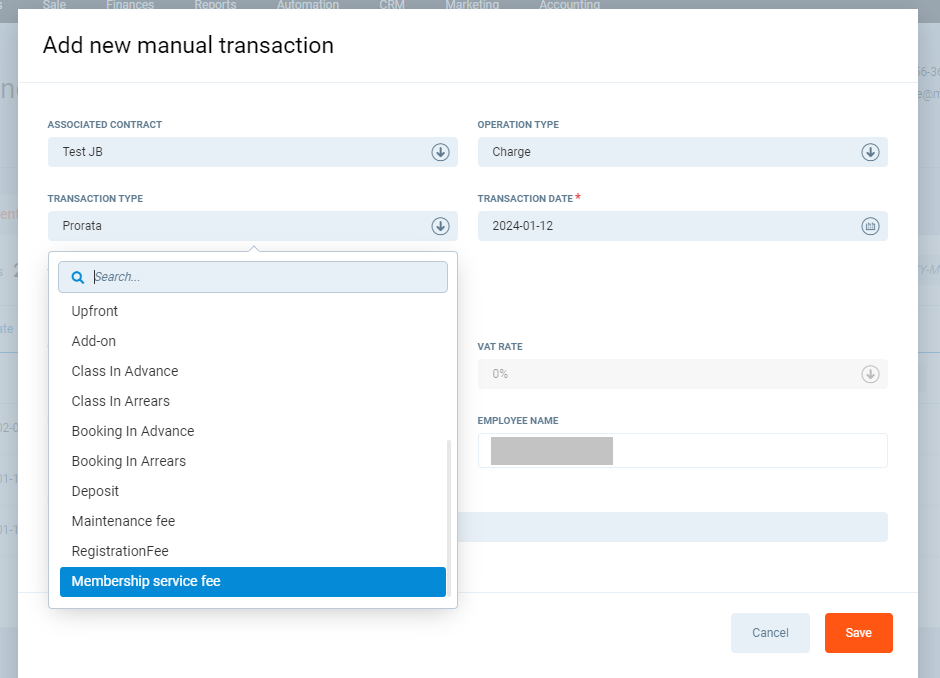Image resolution: width=940 pixels, height=678 pixels.
Task: Click the arrow icon in Operation Type
Action: [870, 152]
